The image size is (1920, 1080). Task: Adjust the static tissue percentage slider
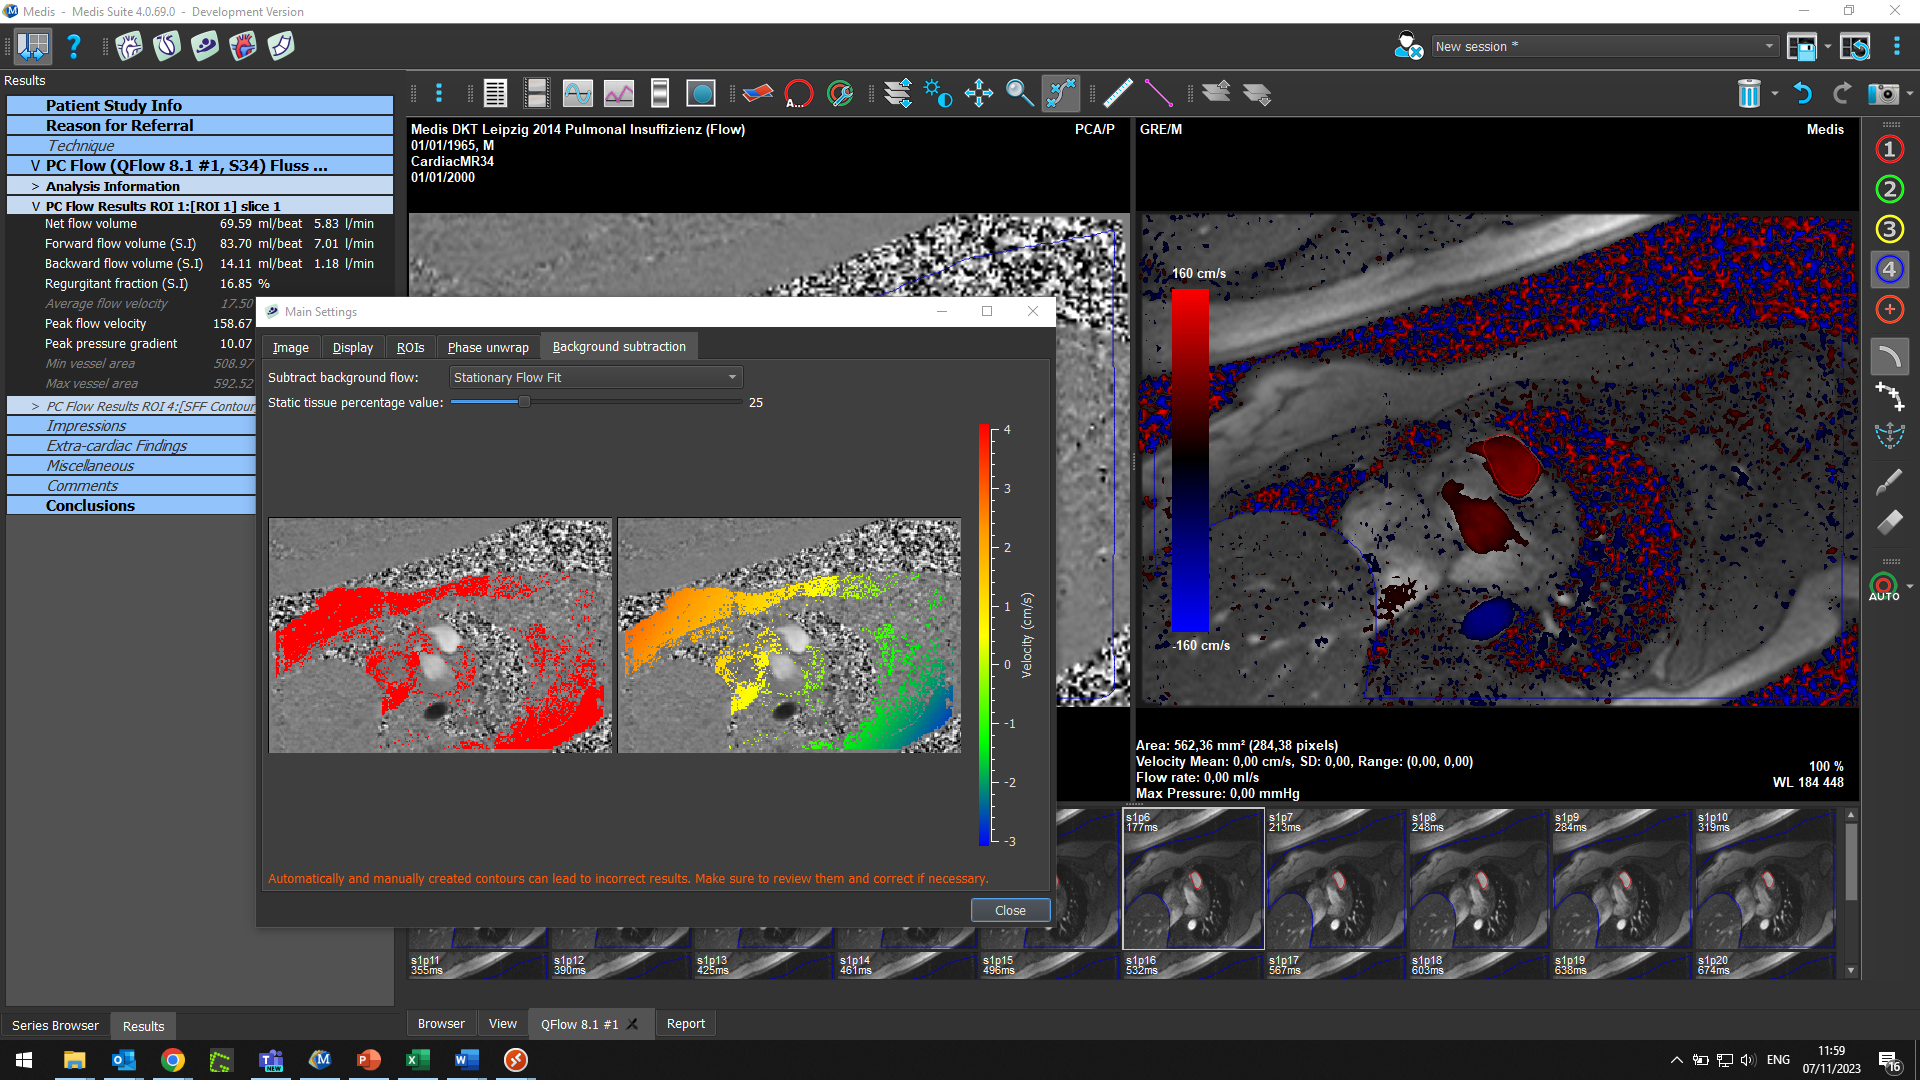pos(524,402)
